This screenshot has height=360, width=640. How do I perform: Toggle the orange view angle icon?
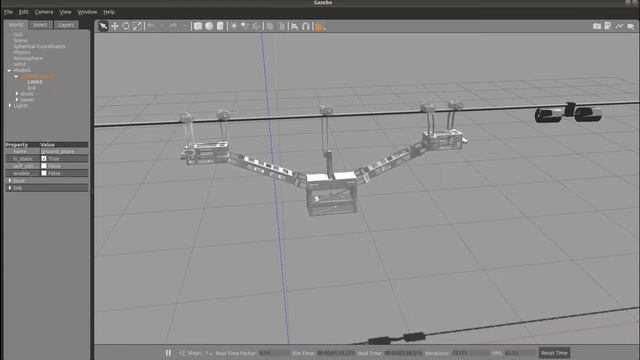click(319, 27)
